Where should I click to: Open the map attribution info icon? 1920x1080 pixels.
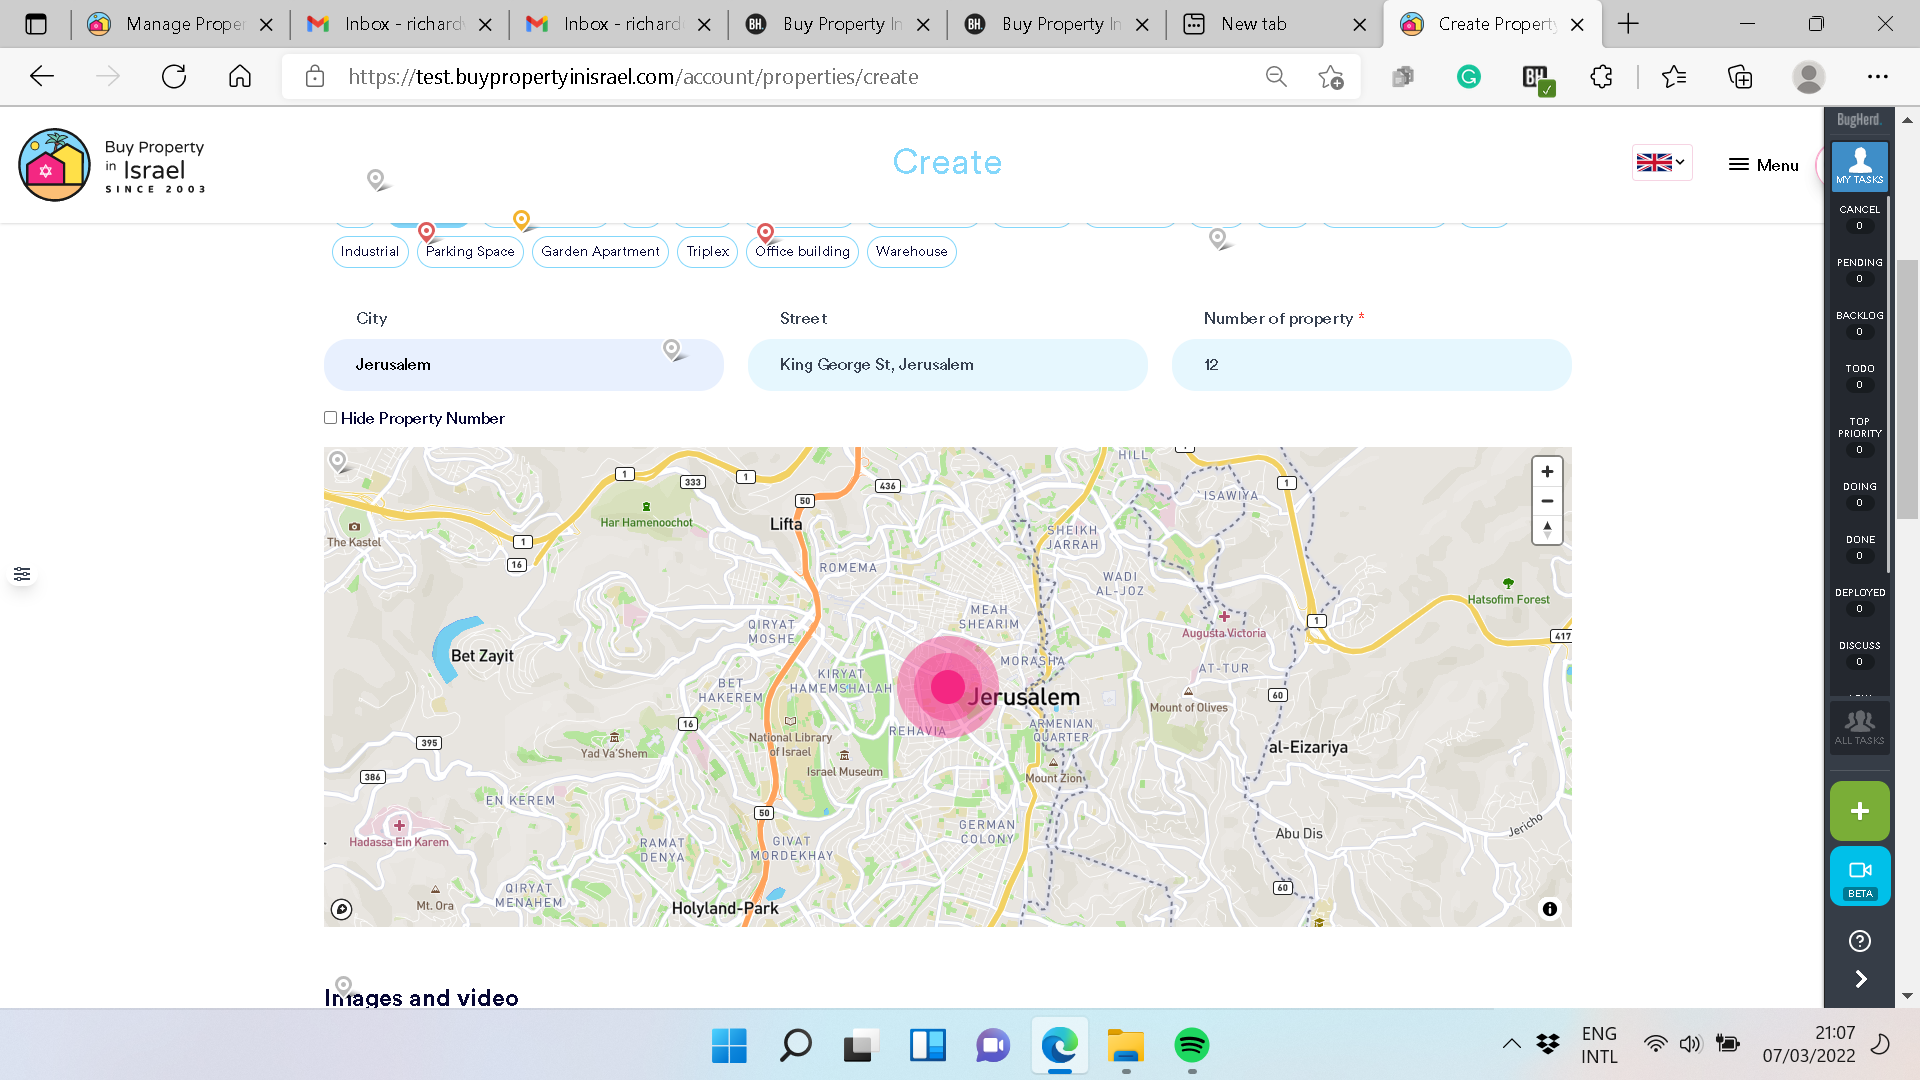[x=1549, y=909]
